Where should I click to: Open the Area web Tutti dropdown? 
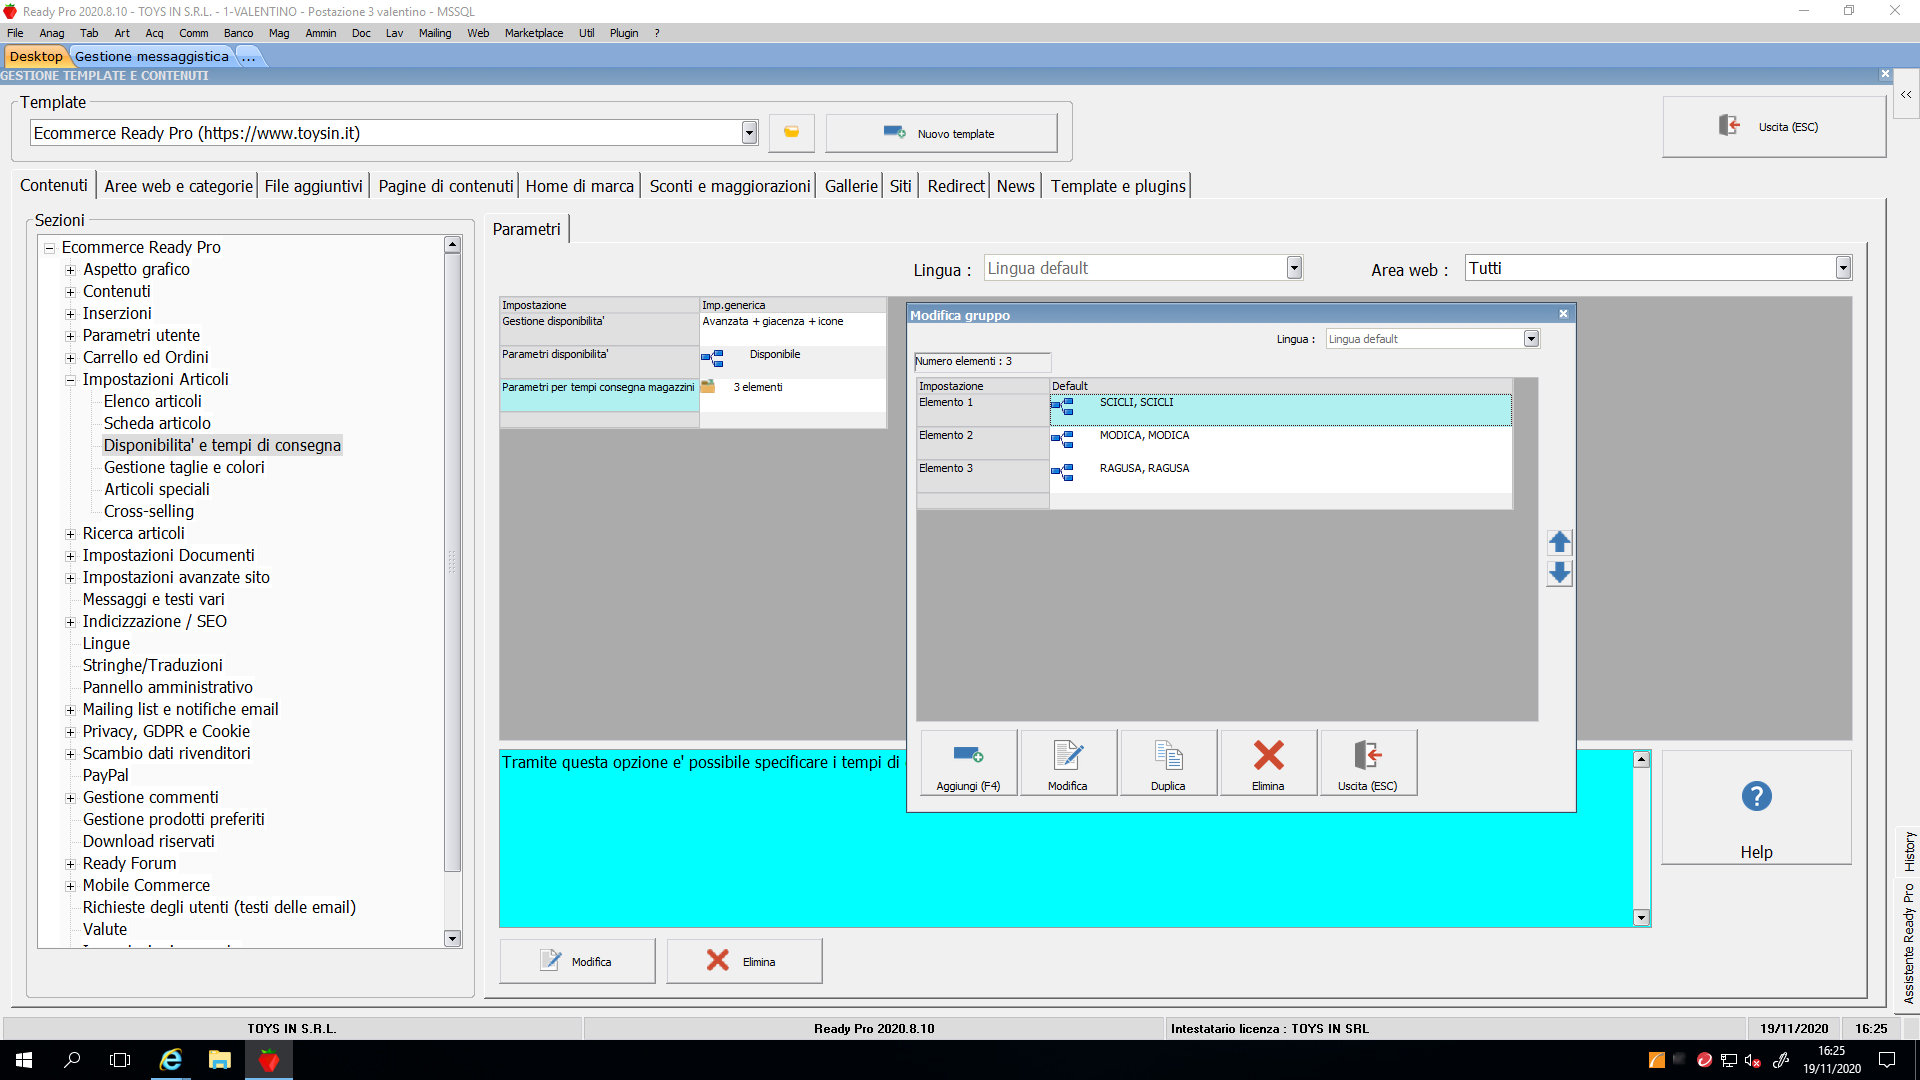point(1843,268)
